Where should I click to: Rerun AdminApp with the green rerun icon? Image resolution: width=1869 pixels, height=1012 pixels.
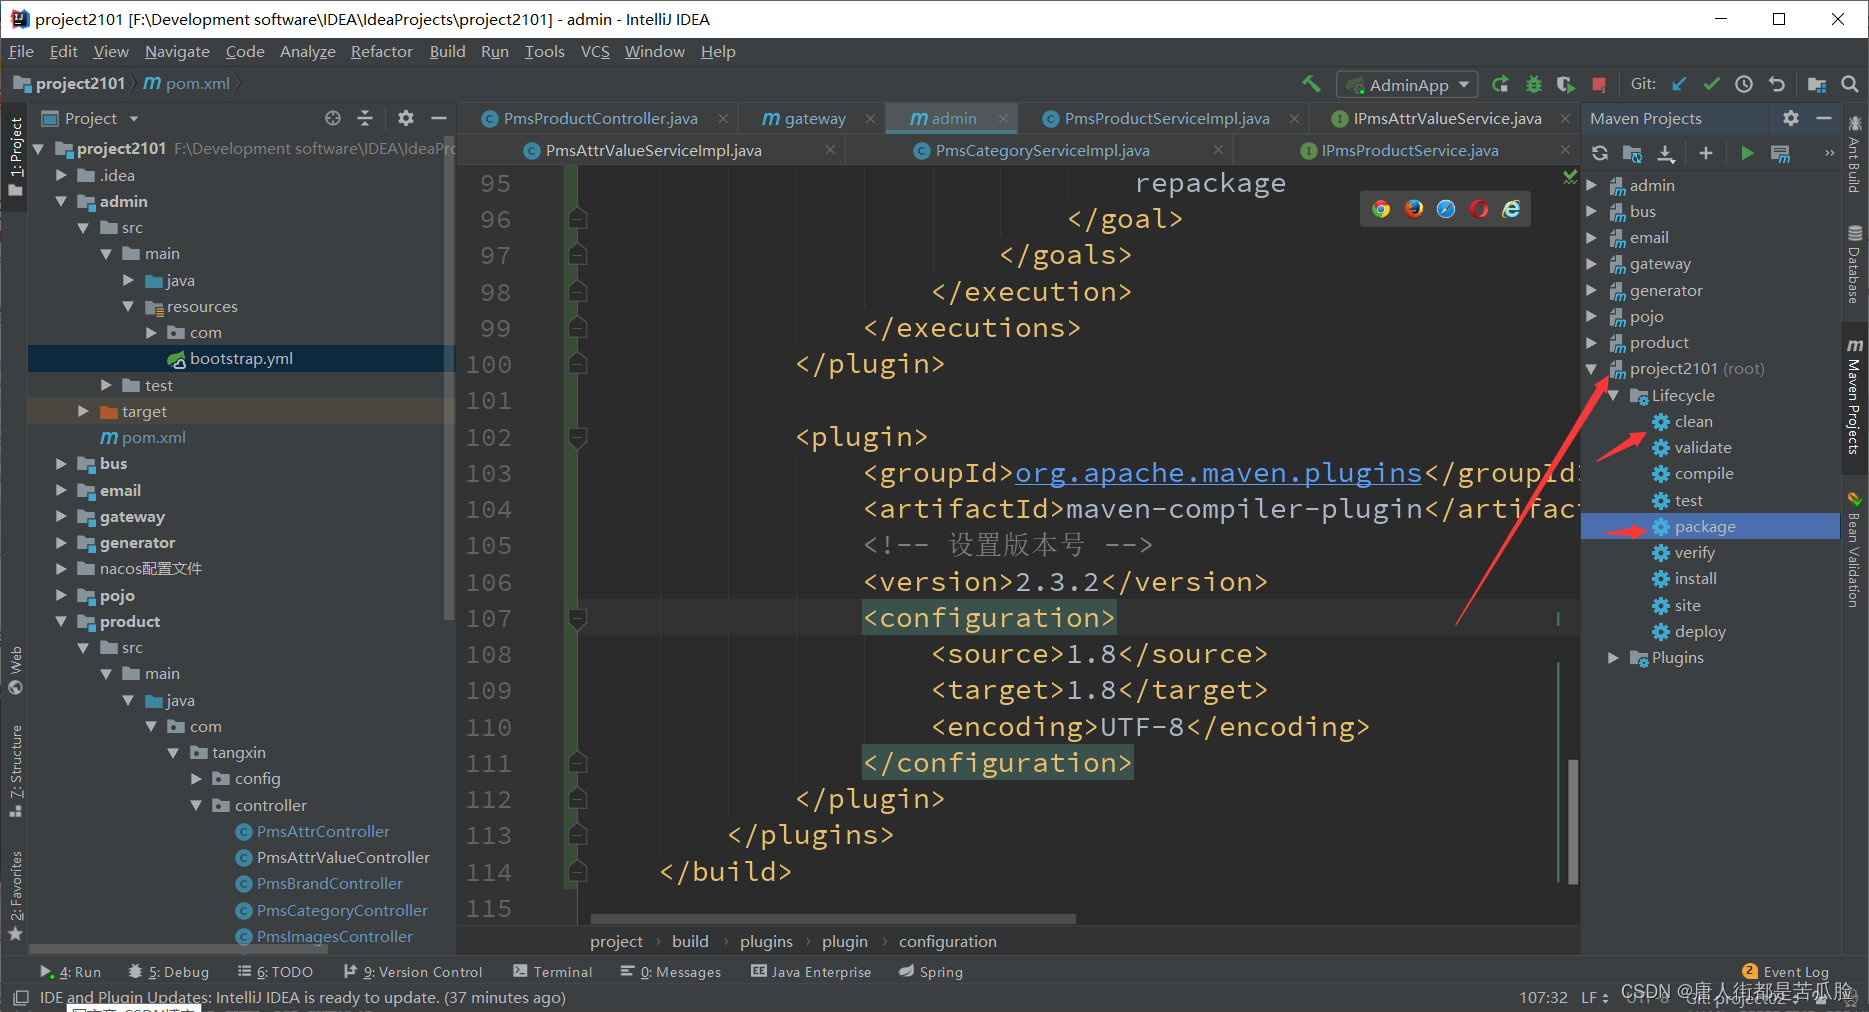1500,84
